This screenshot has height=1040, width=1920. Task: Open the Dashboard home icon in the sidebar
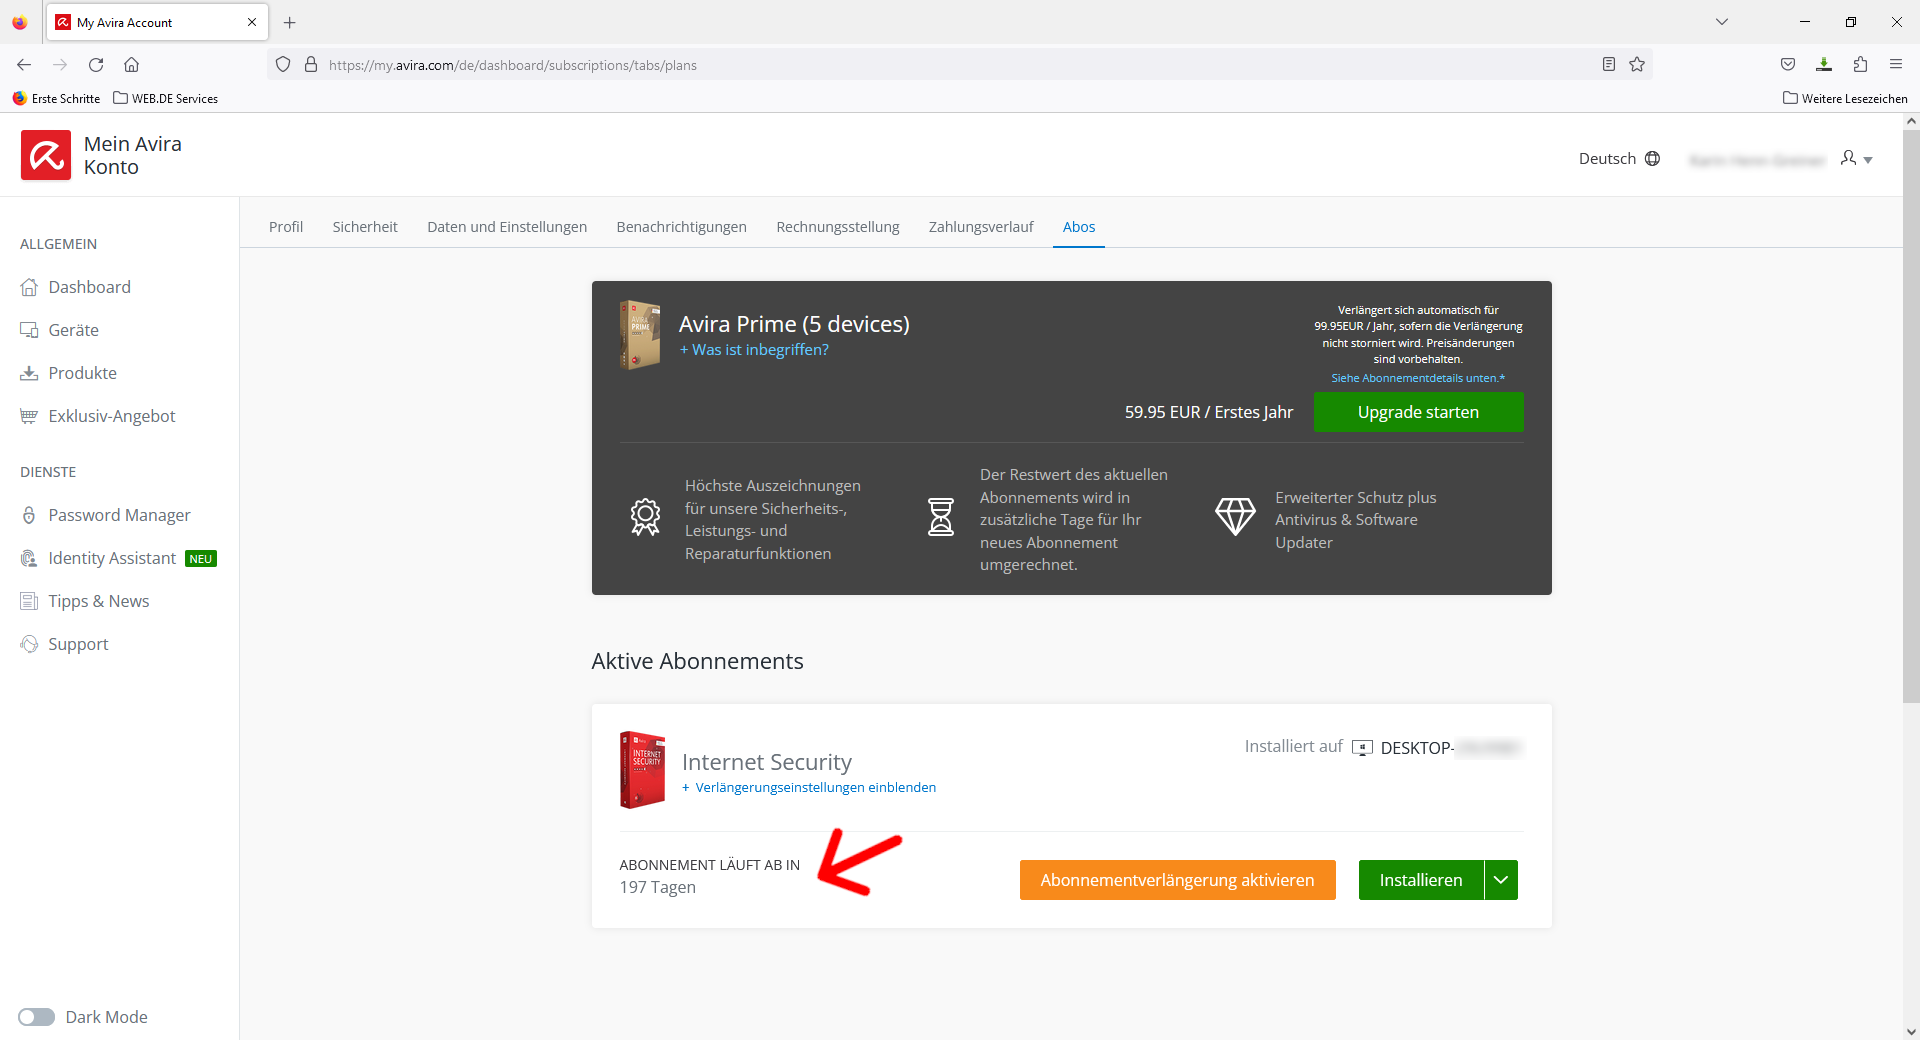pyautogui.click(x=29, y=287)
